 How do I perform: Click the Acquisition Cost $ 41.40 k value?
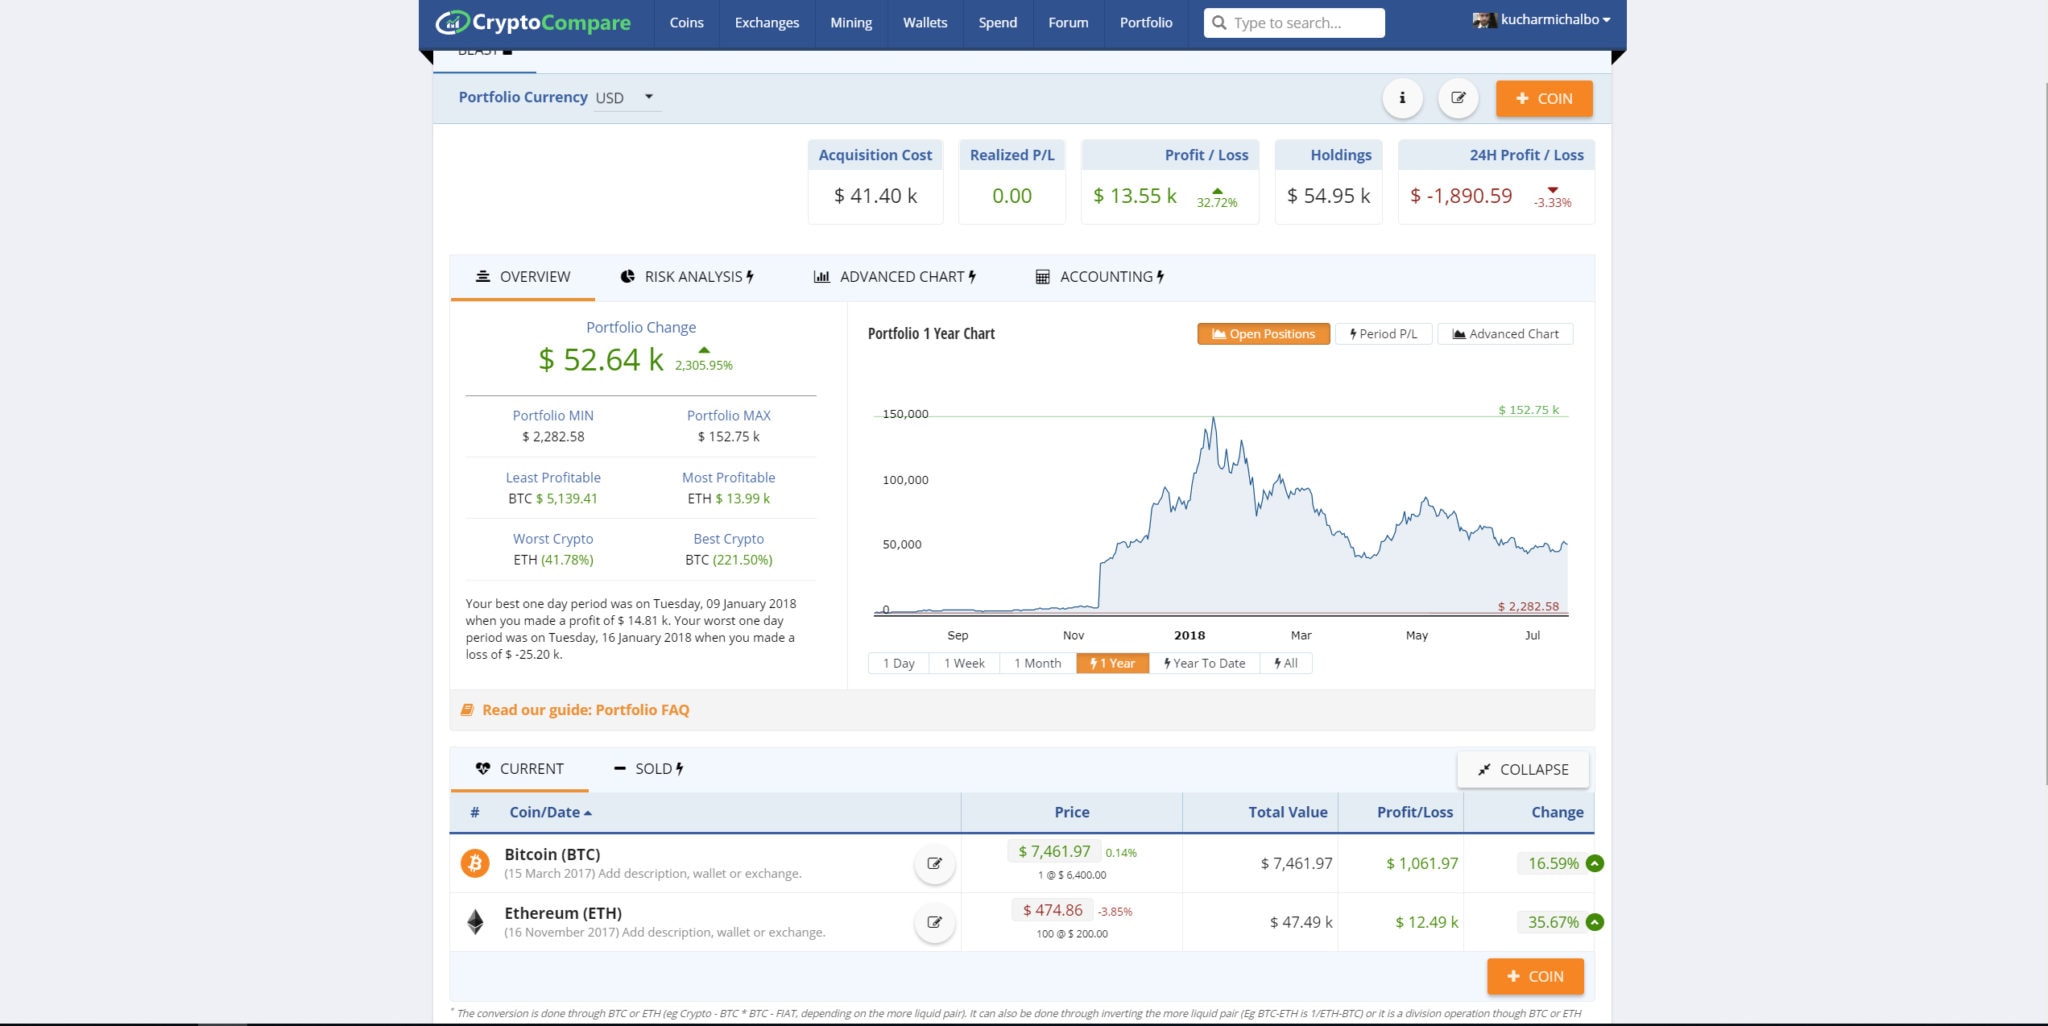click(x=875, y=196)
